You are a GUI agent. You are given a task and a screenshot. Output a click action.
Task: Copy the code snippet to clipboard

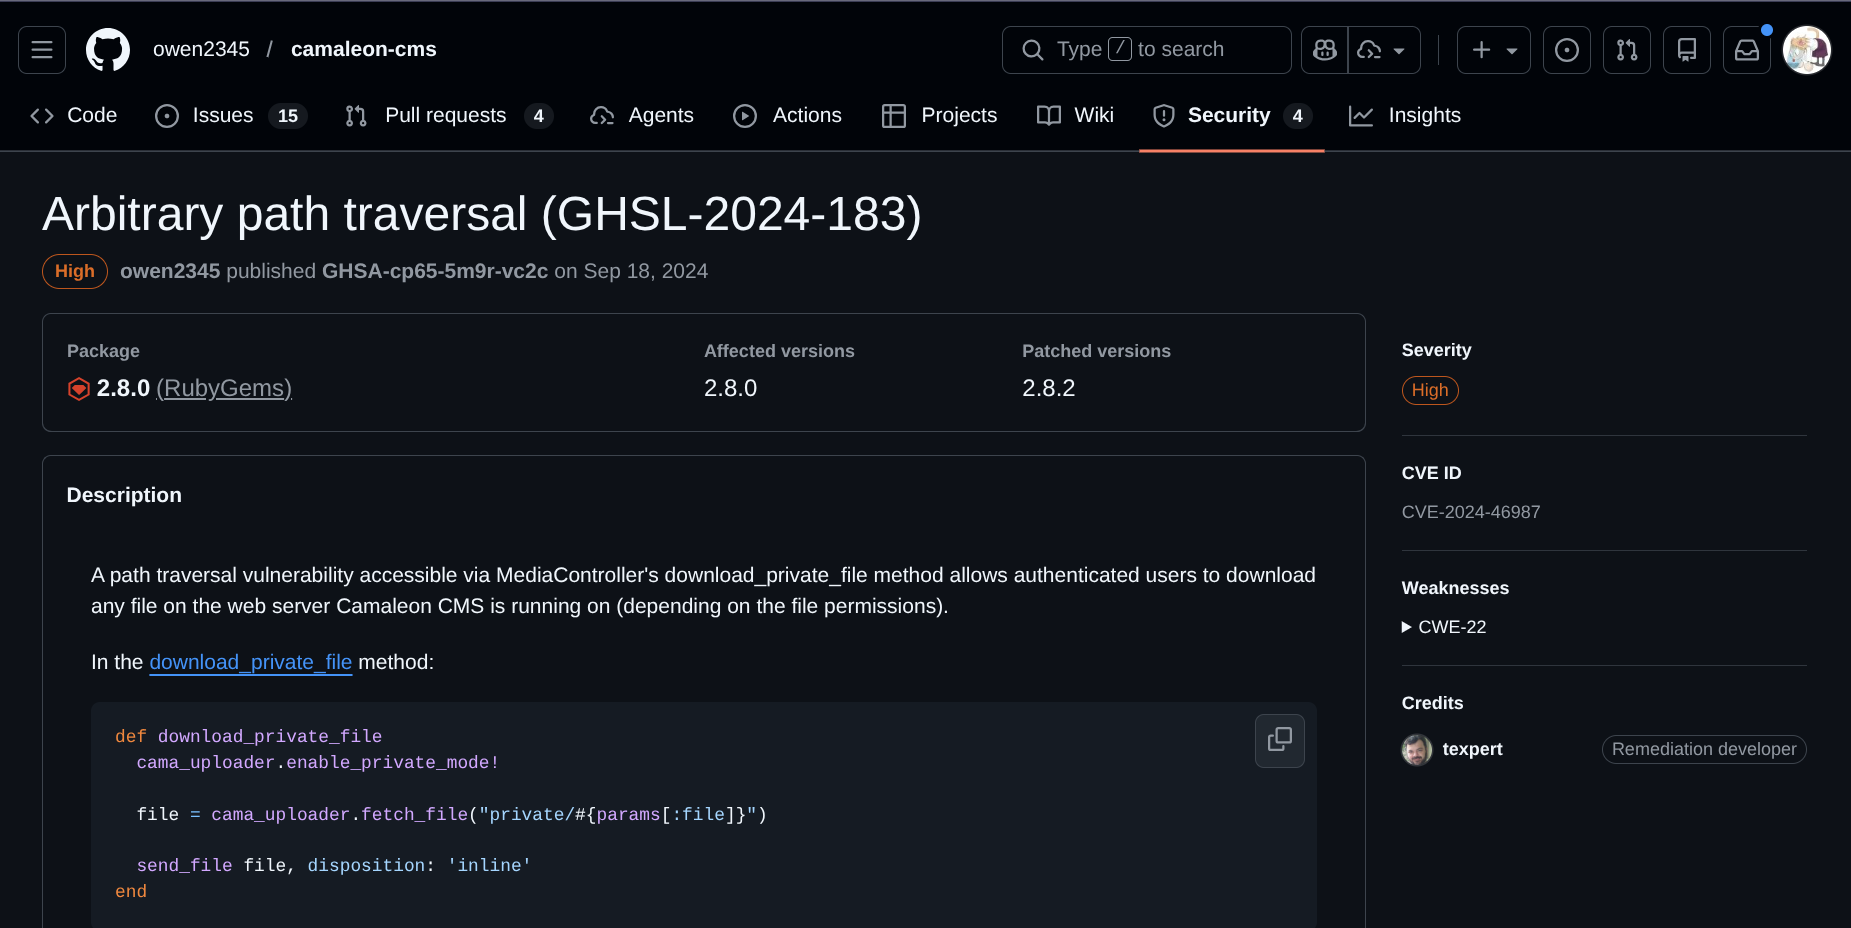pyautogui.click(x=1279, y=740)
